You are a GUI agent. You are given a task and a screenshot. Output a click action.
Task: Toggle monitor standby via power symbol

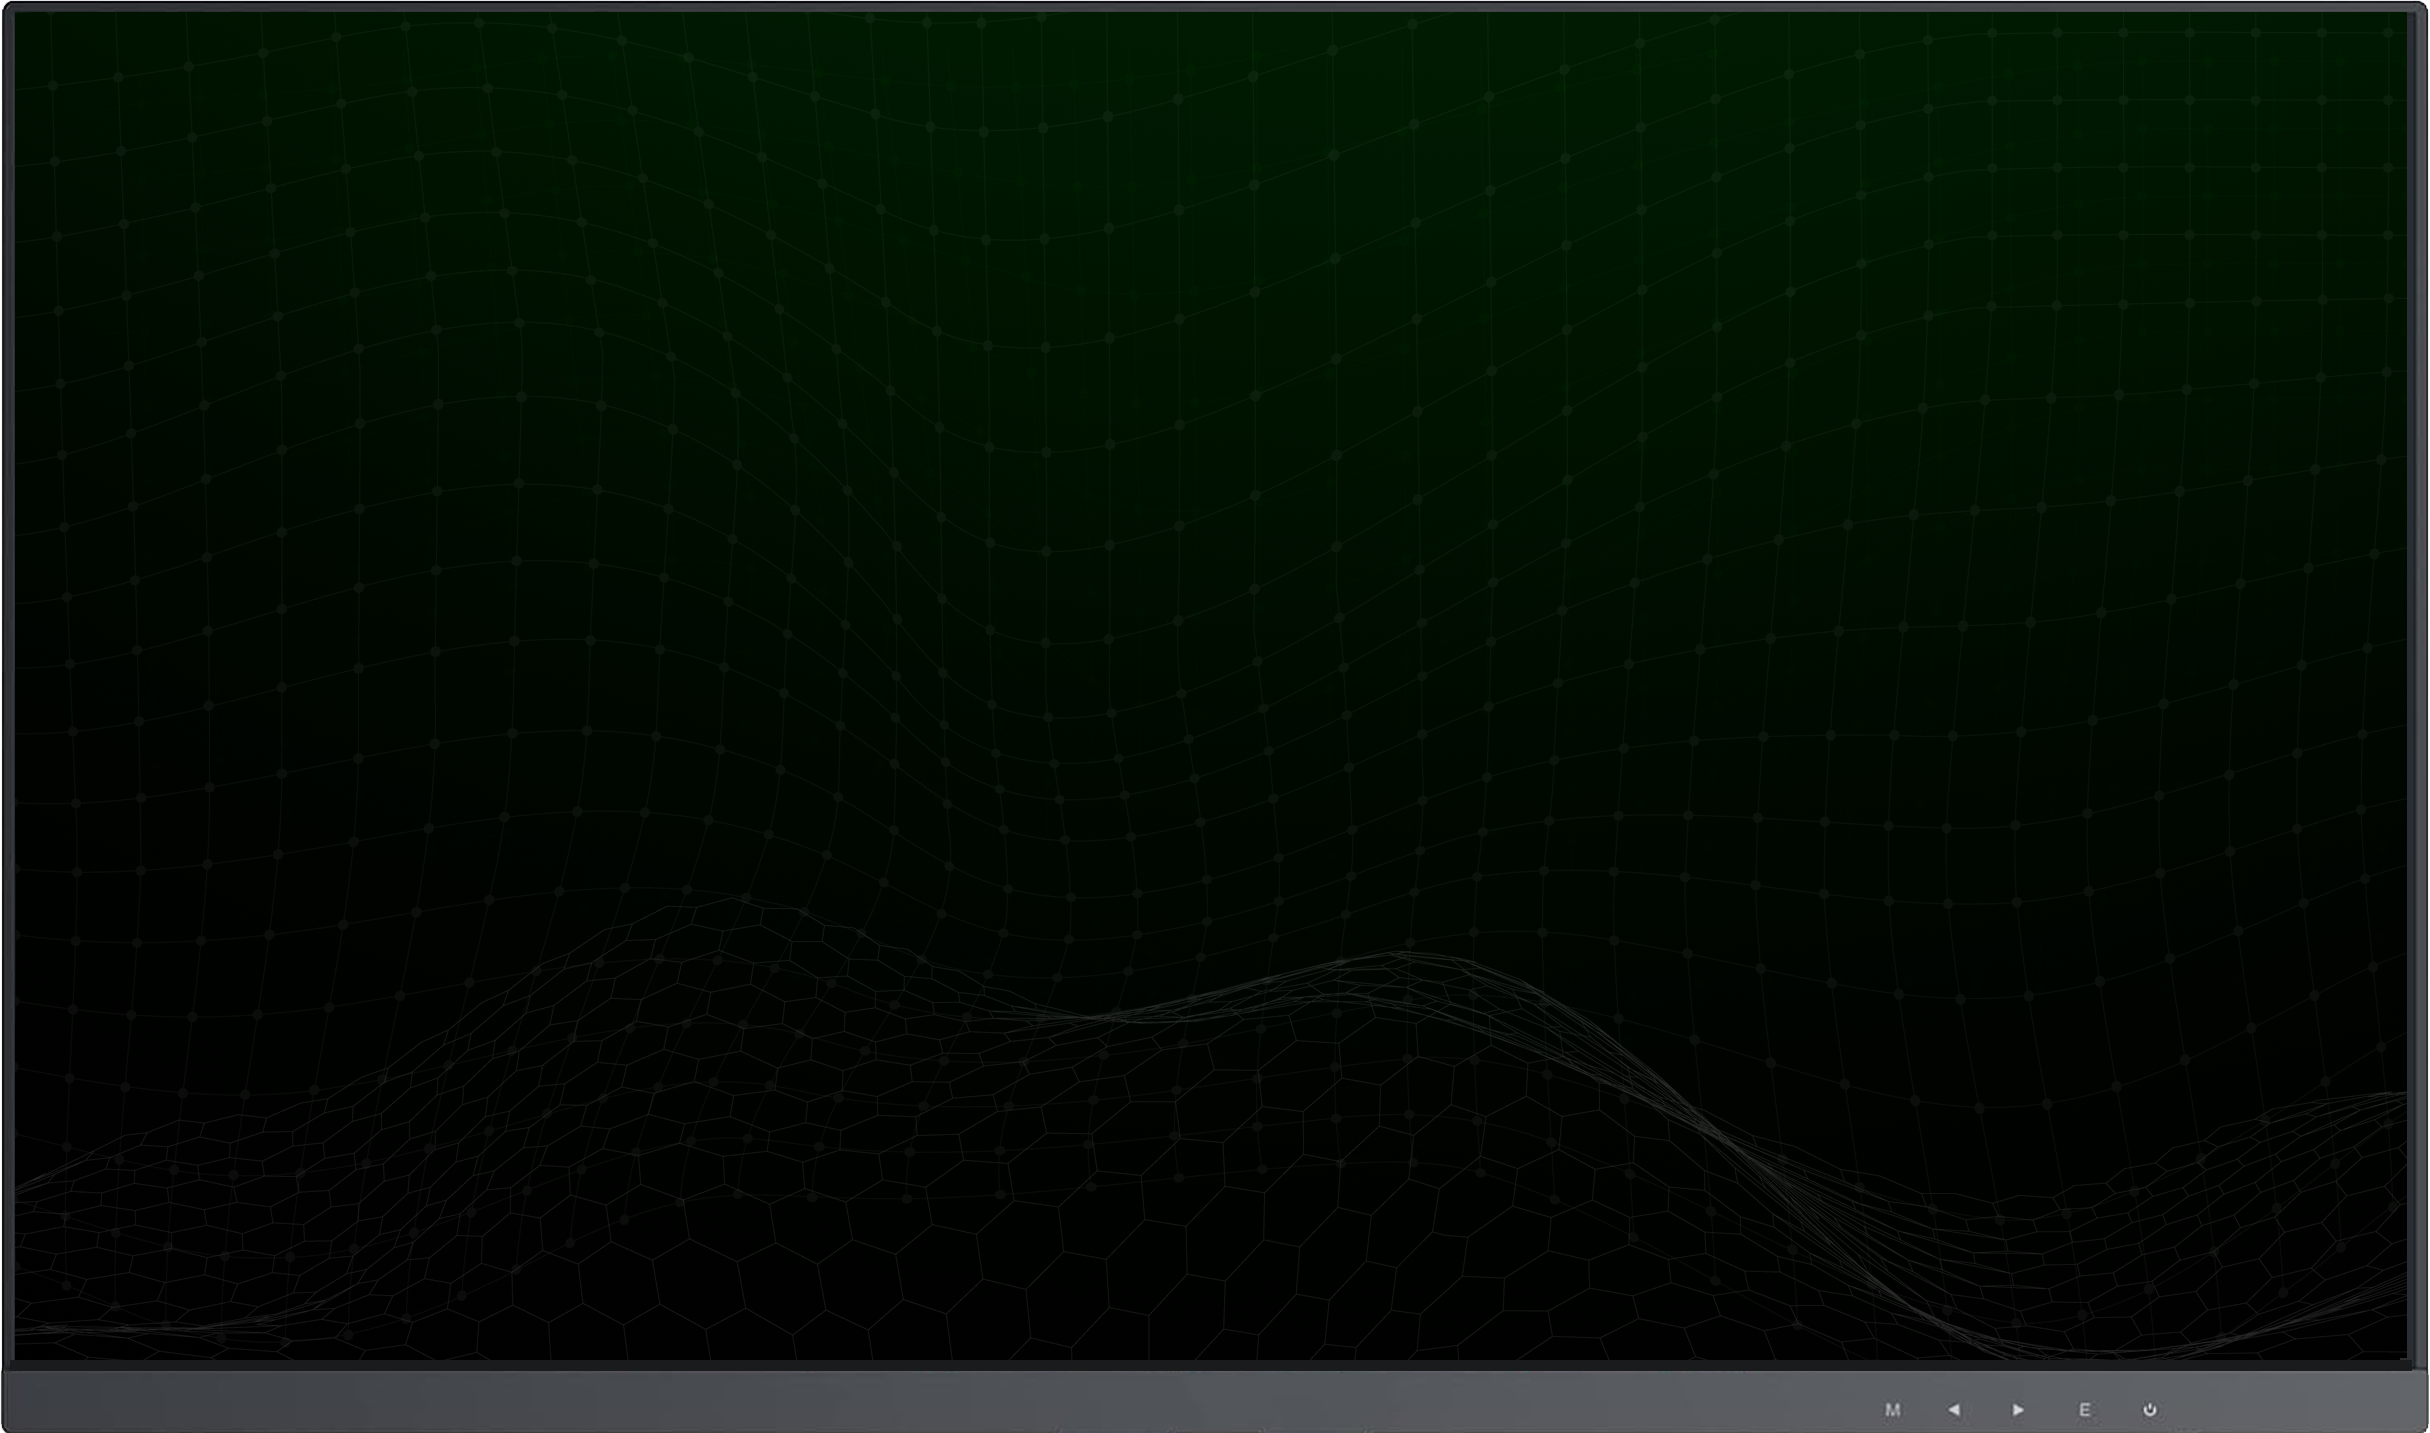(x=2150, y=1410)
